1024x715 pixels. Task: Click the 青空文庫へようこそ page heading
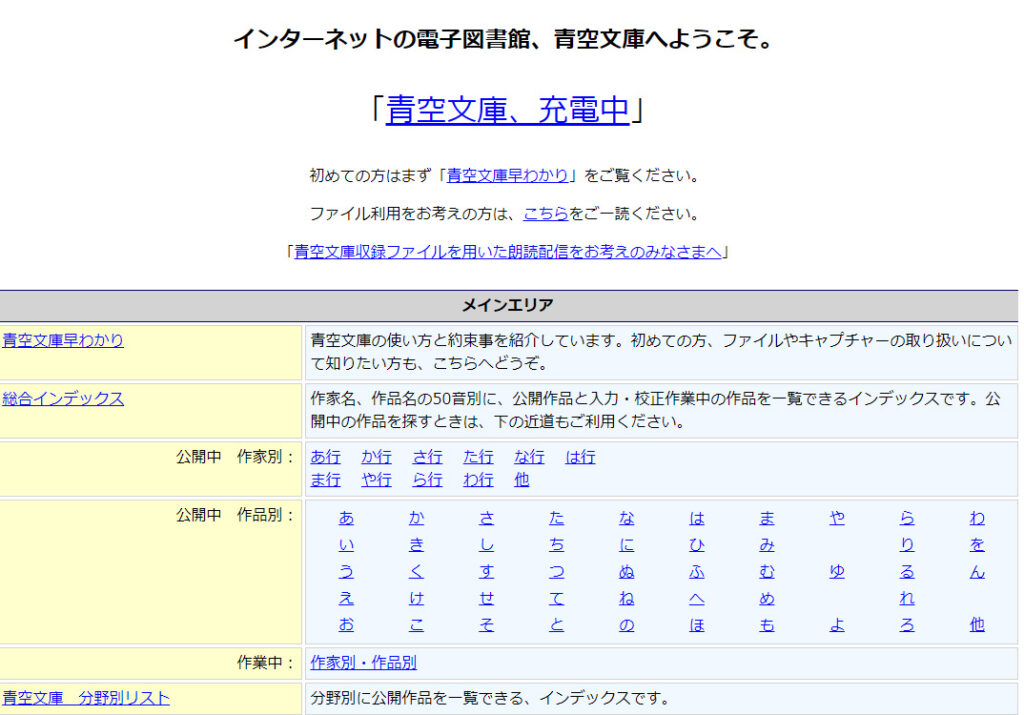[503, 39]
